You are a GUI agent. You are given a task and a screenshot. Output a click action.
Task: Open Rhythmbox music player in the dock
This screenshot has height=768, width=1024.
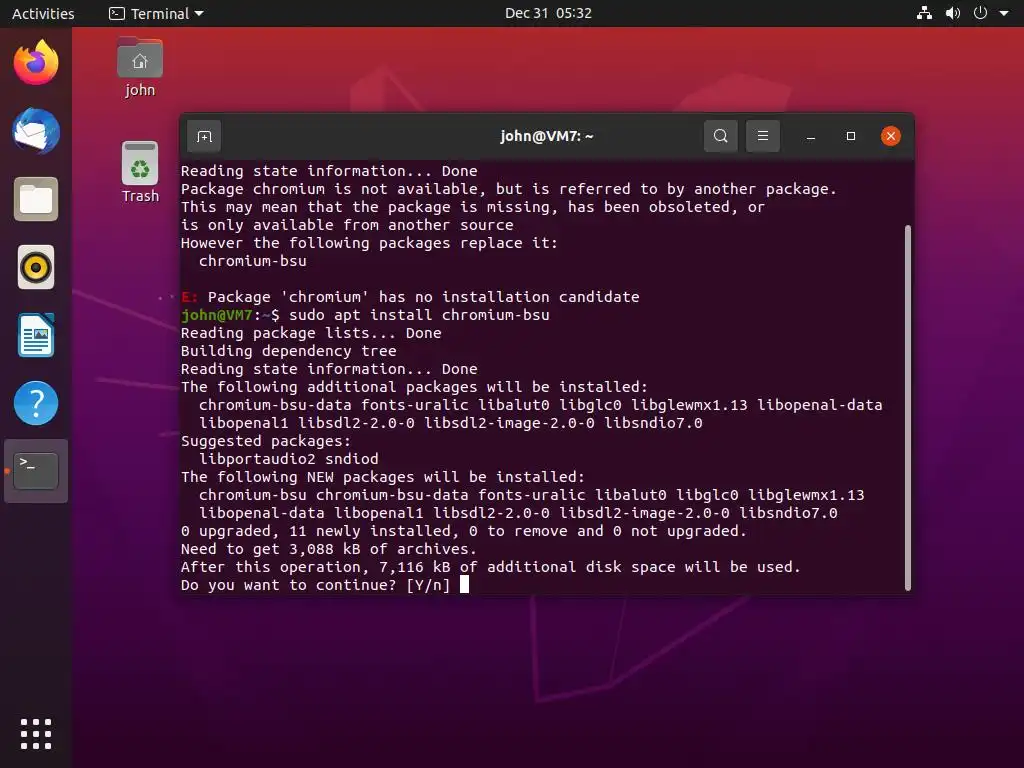(36, 267)
